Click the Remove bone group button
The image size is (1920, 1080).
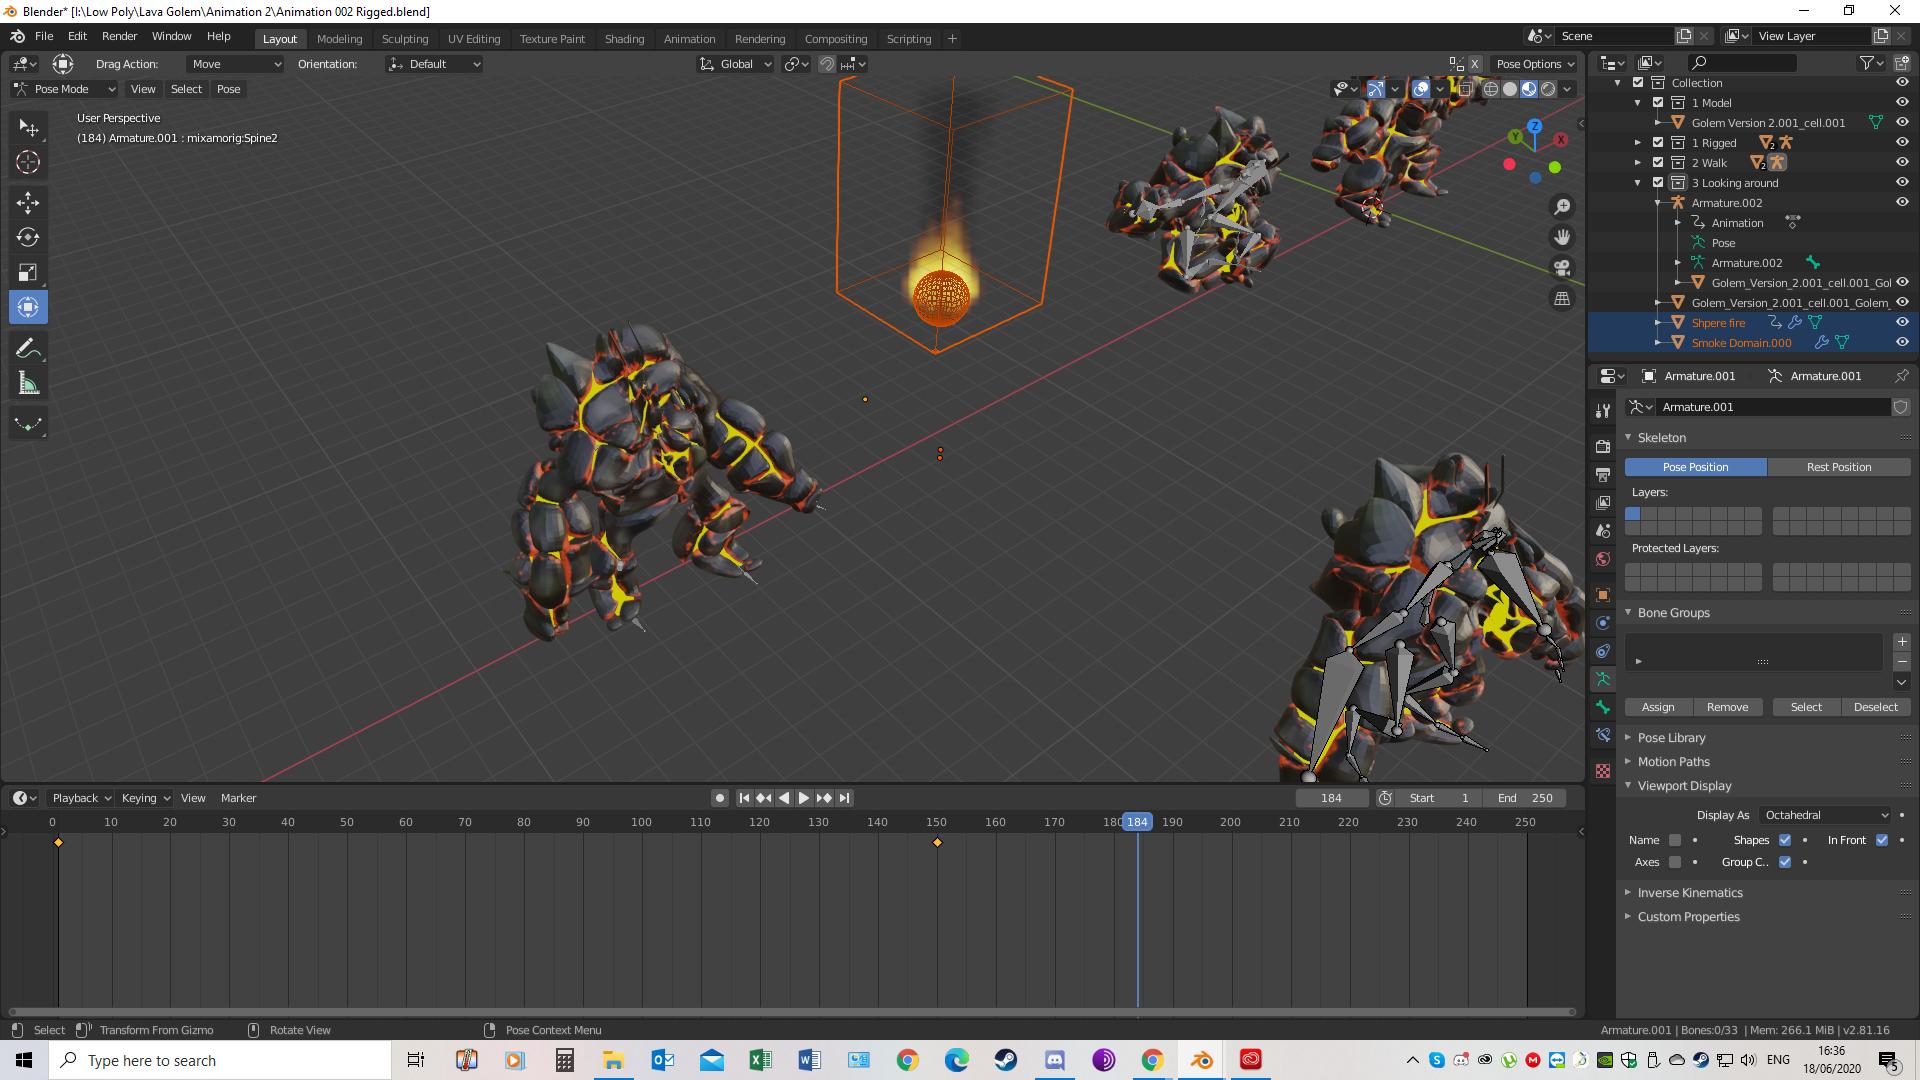coord(1727,707)
